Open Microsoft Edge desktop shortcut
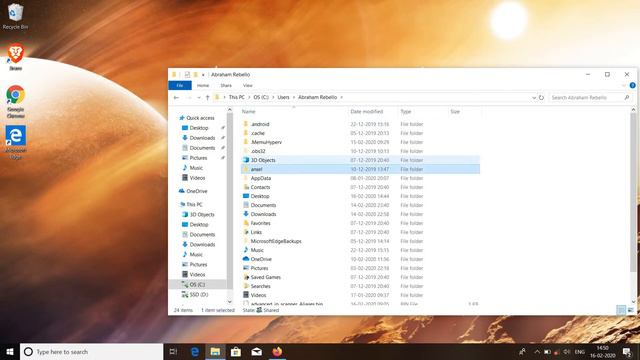640x360 pixels. point(16,142)
